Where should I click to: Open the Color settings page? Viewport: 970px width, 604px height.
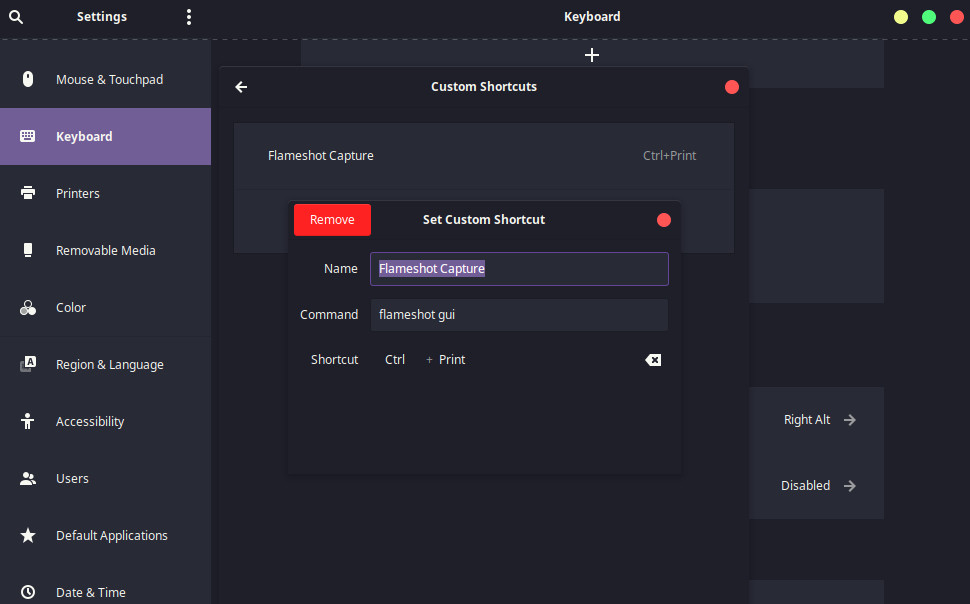[105, 308]
